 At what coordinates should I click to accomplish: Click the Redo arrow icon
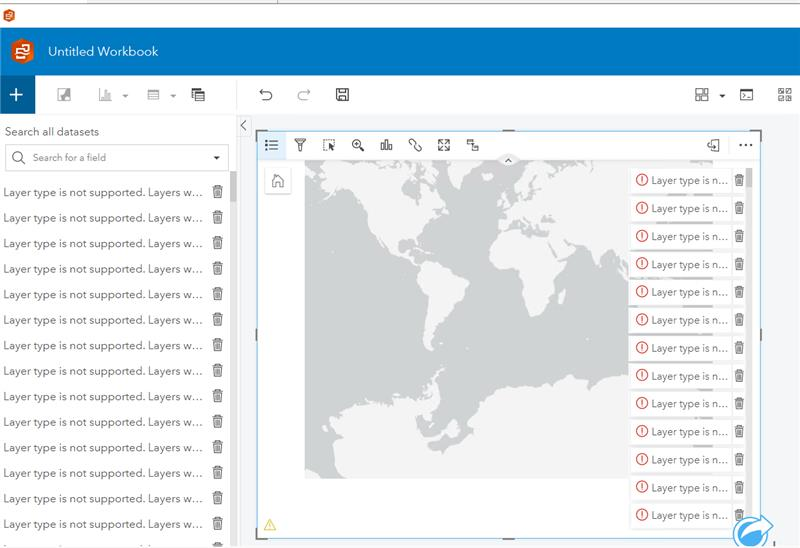coord(304,95)
